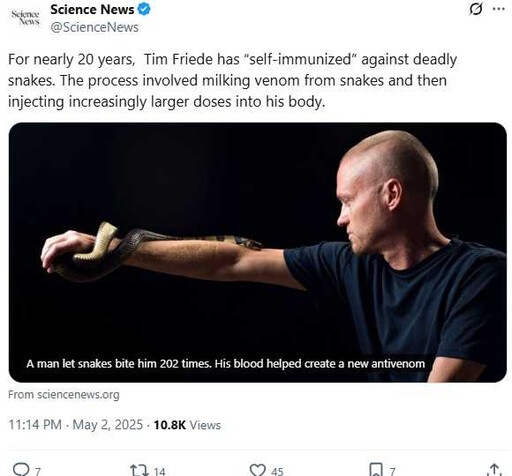The height and width of the screenshot is (476, 512).
Task: Click the share upload icon
Action: 495,470
